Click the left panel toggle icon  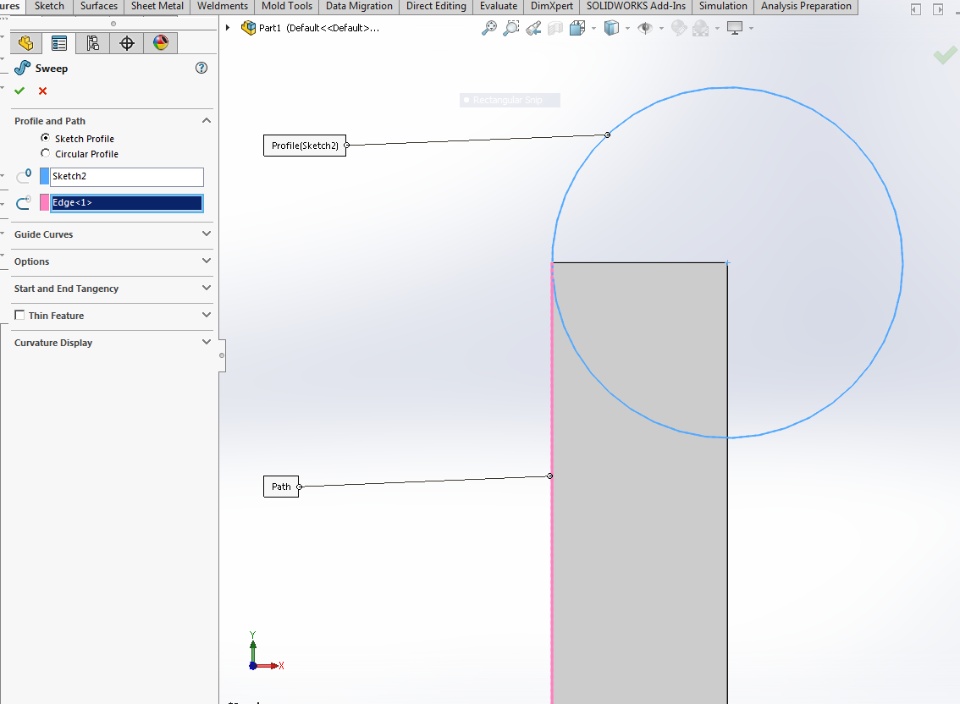tap(916, 9)
